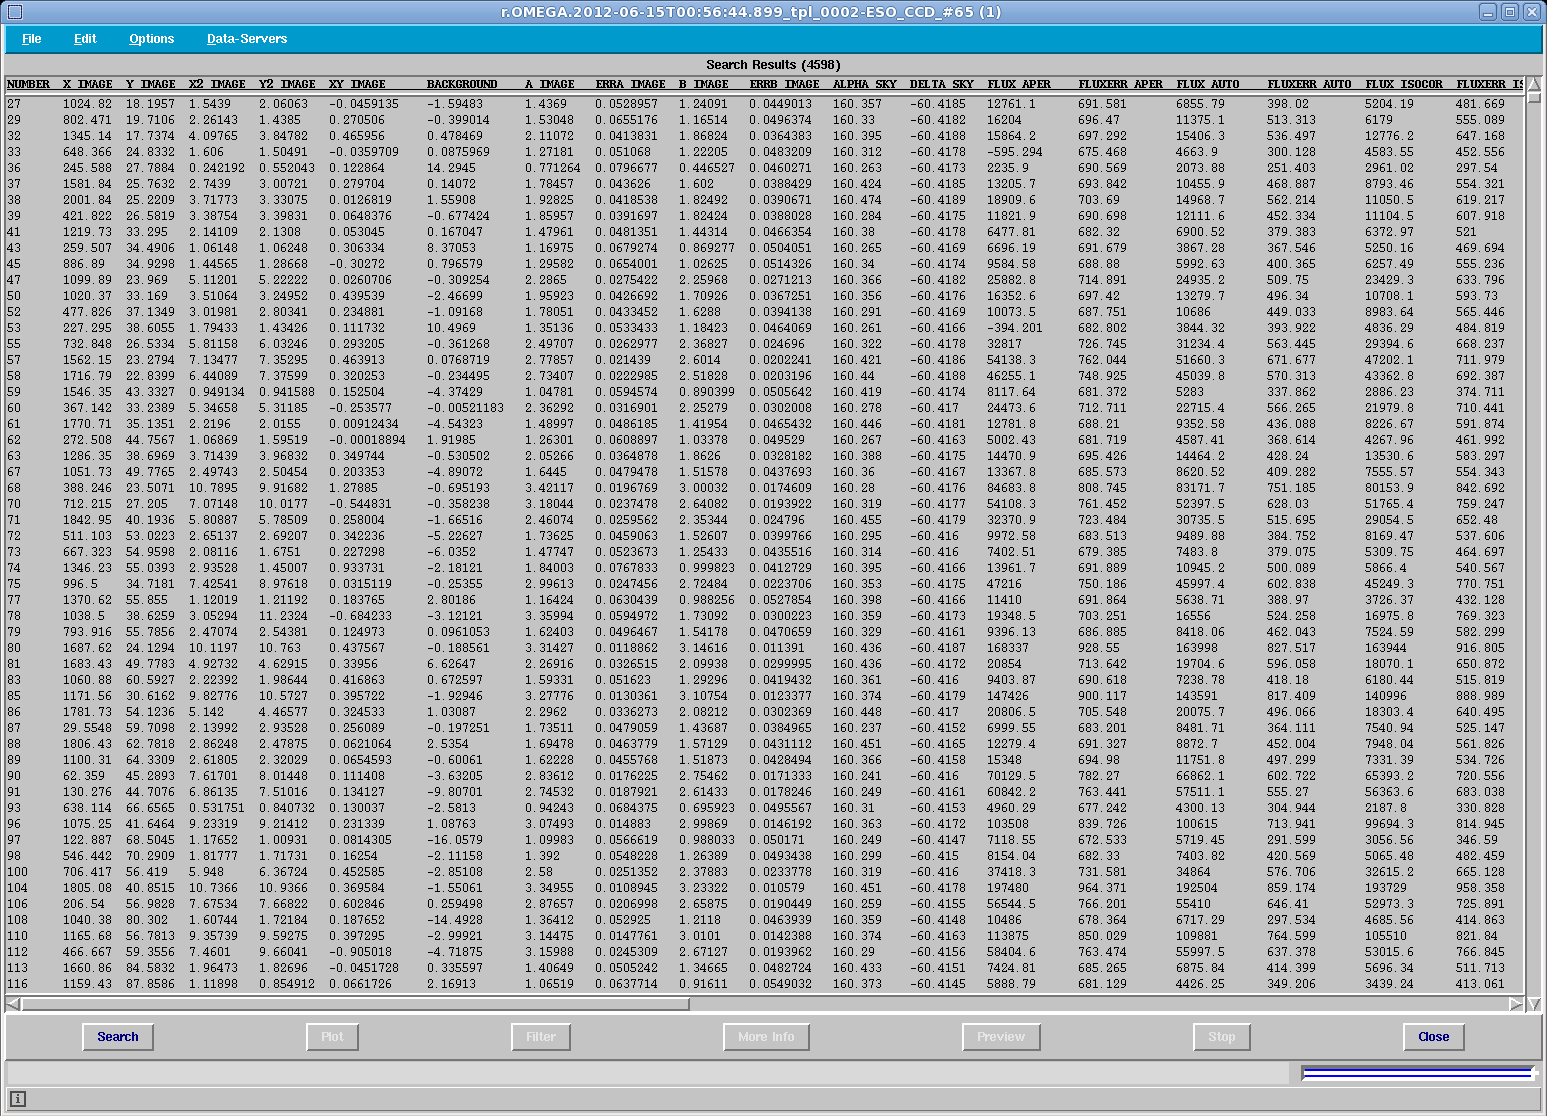Click the left arrow on the horizontal scrollbar
Screen dimensions: 1547x1116
tap(13, 1004)
